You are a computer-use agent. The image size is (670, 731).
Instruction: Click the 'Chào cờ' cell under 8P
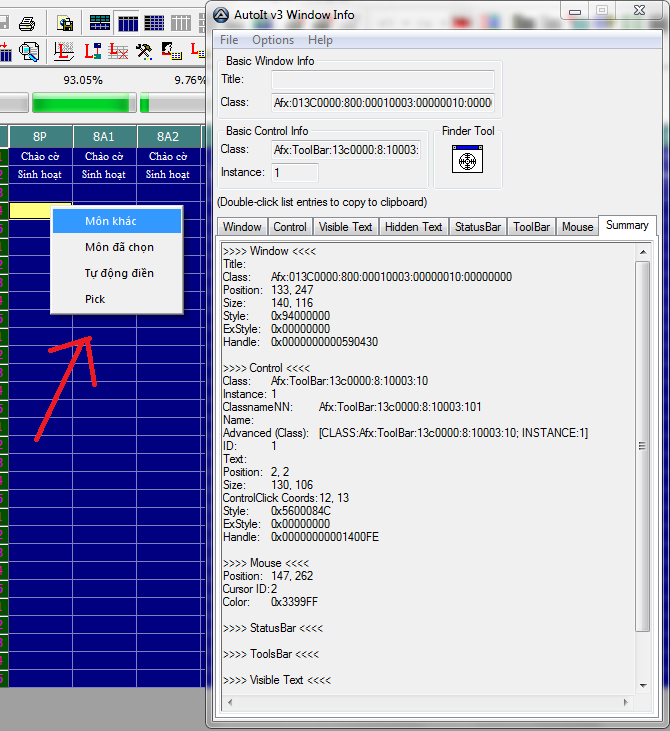[41, 157]
